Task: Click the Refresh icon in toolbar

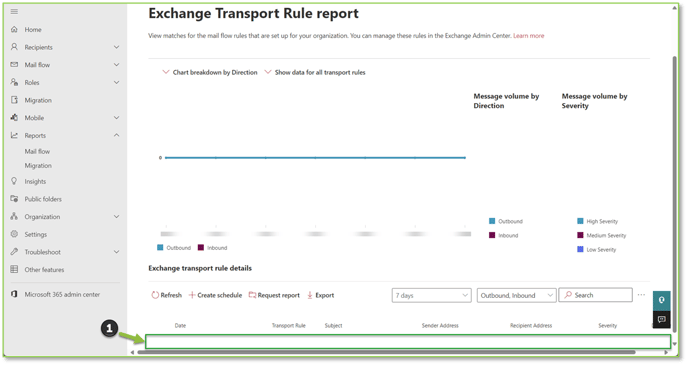Action: pos(155,295)
